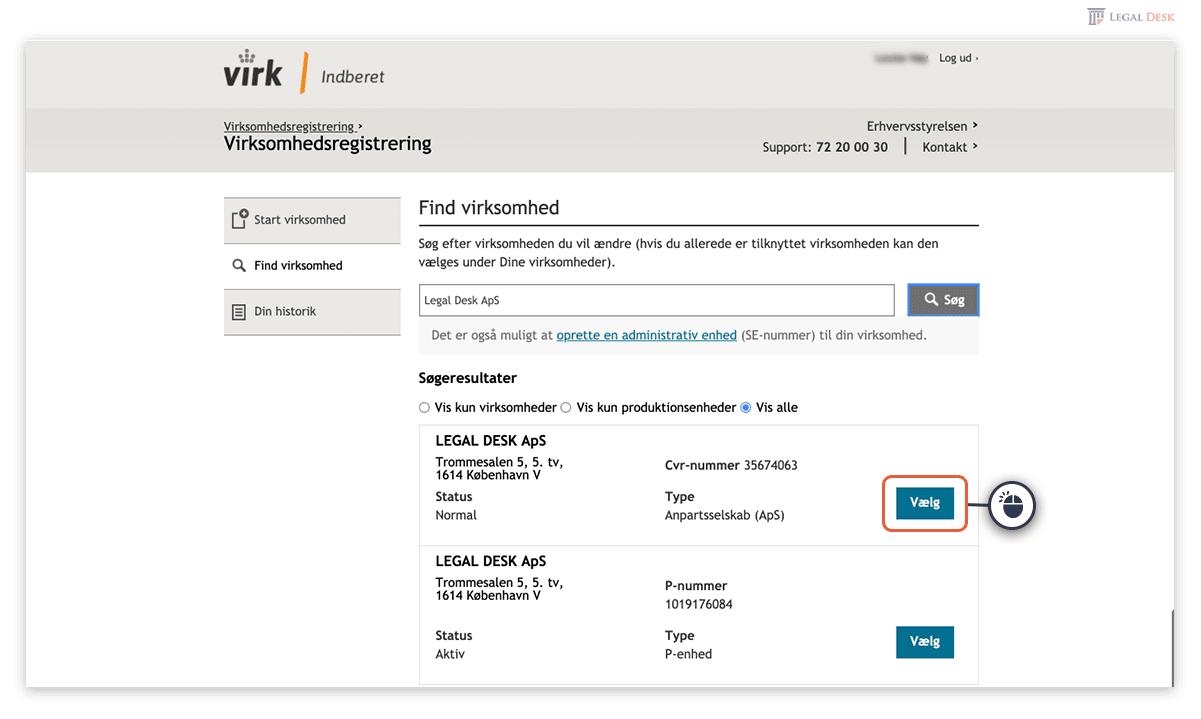Select Find virksomhed in sidebar
This screenshot has height=719, width=1201.
(x=312, y=266)
